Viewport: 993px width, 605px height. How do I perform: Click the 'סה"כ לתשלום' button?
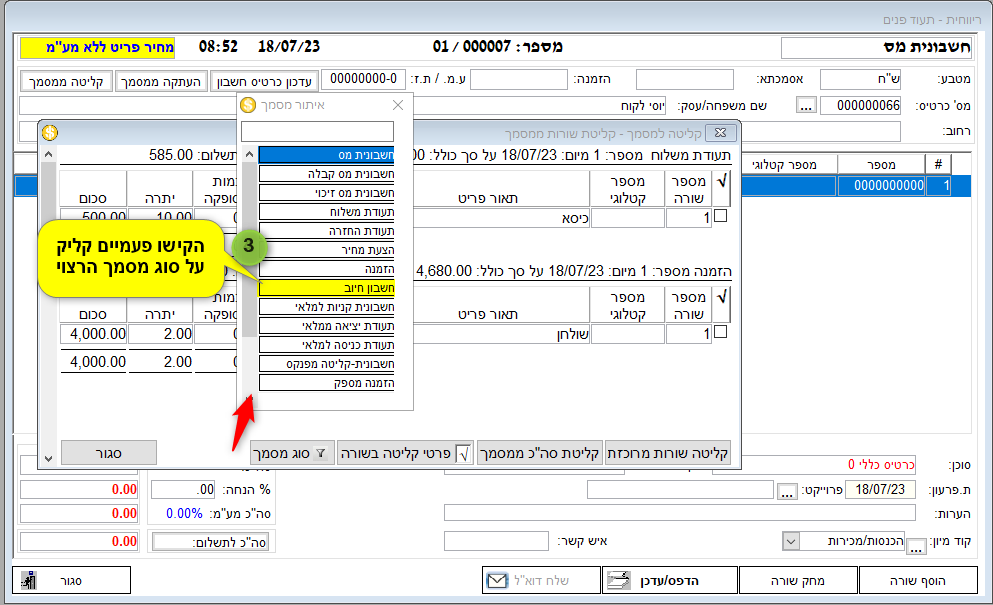(x=211, y=542)
